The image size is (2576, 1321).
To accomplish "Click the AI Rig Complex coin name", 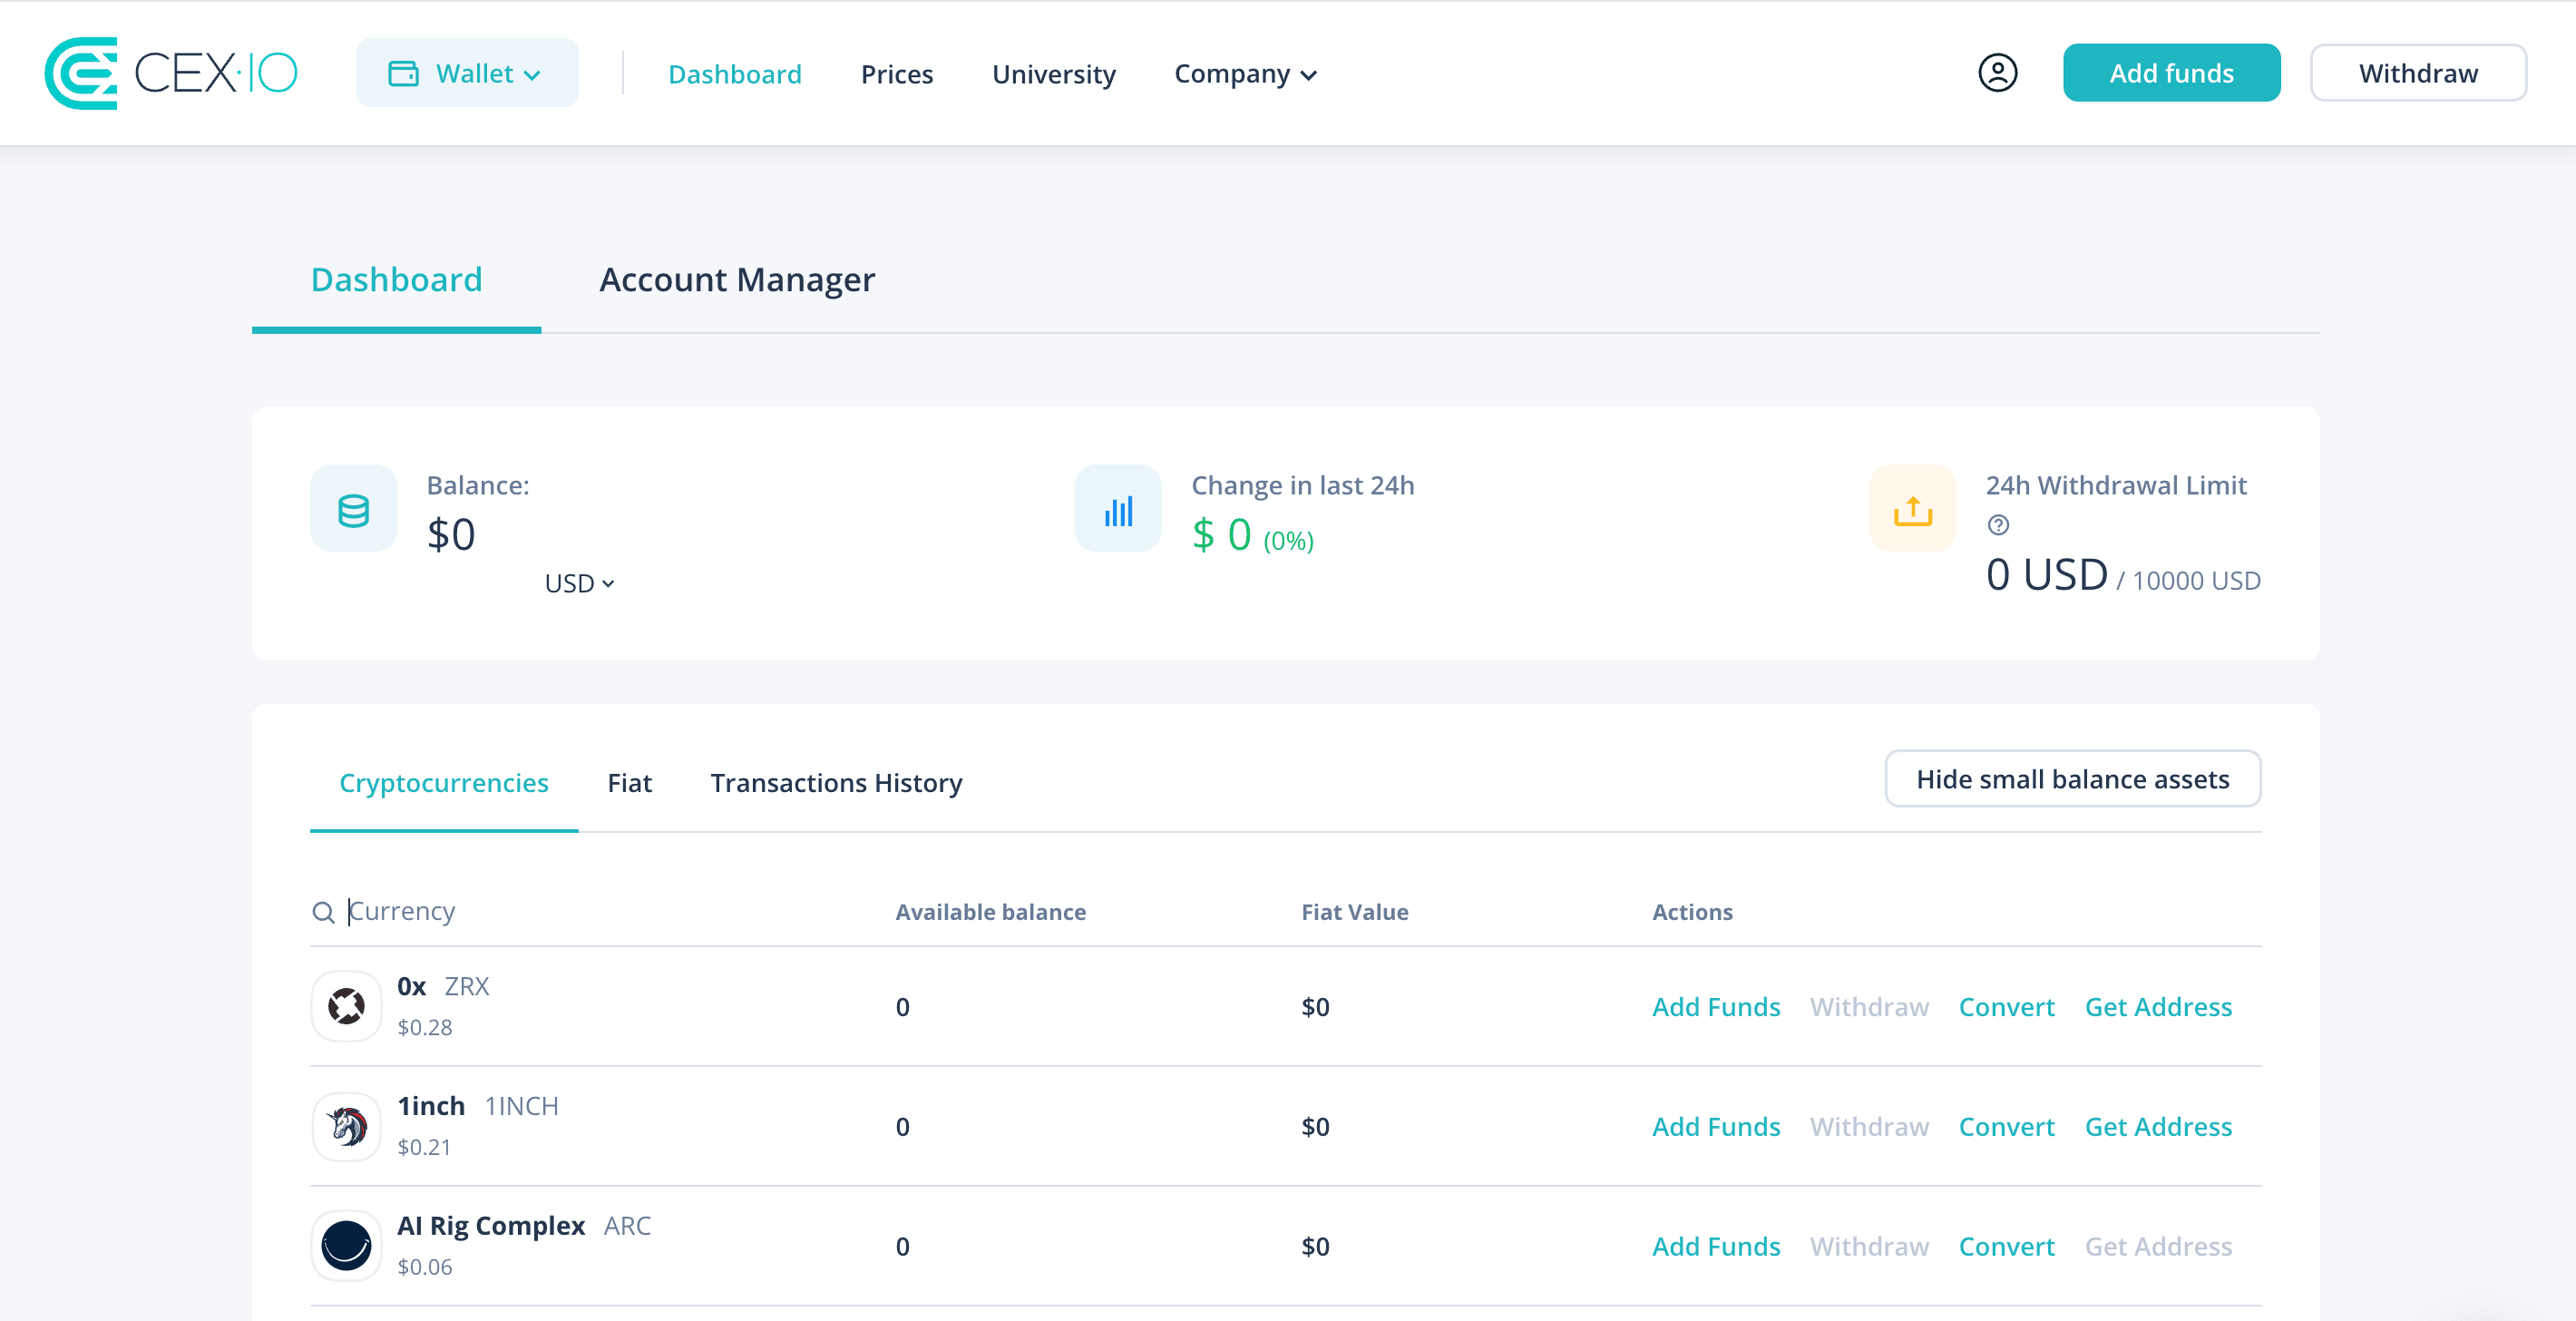I will (x=491, y=1226).
